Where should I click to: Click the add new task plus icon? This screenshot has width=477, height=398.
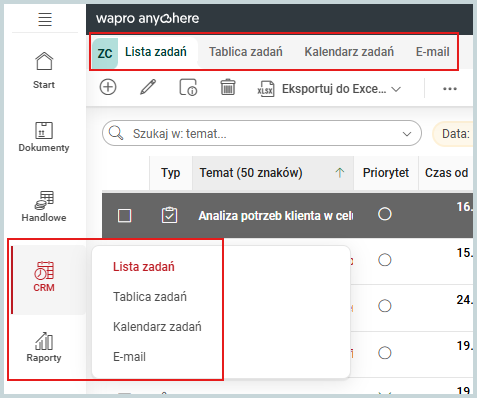point(108,88)
